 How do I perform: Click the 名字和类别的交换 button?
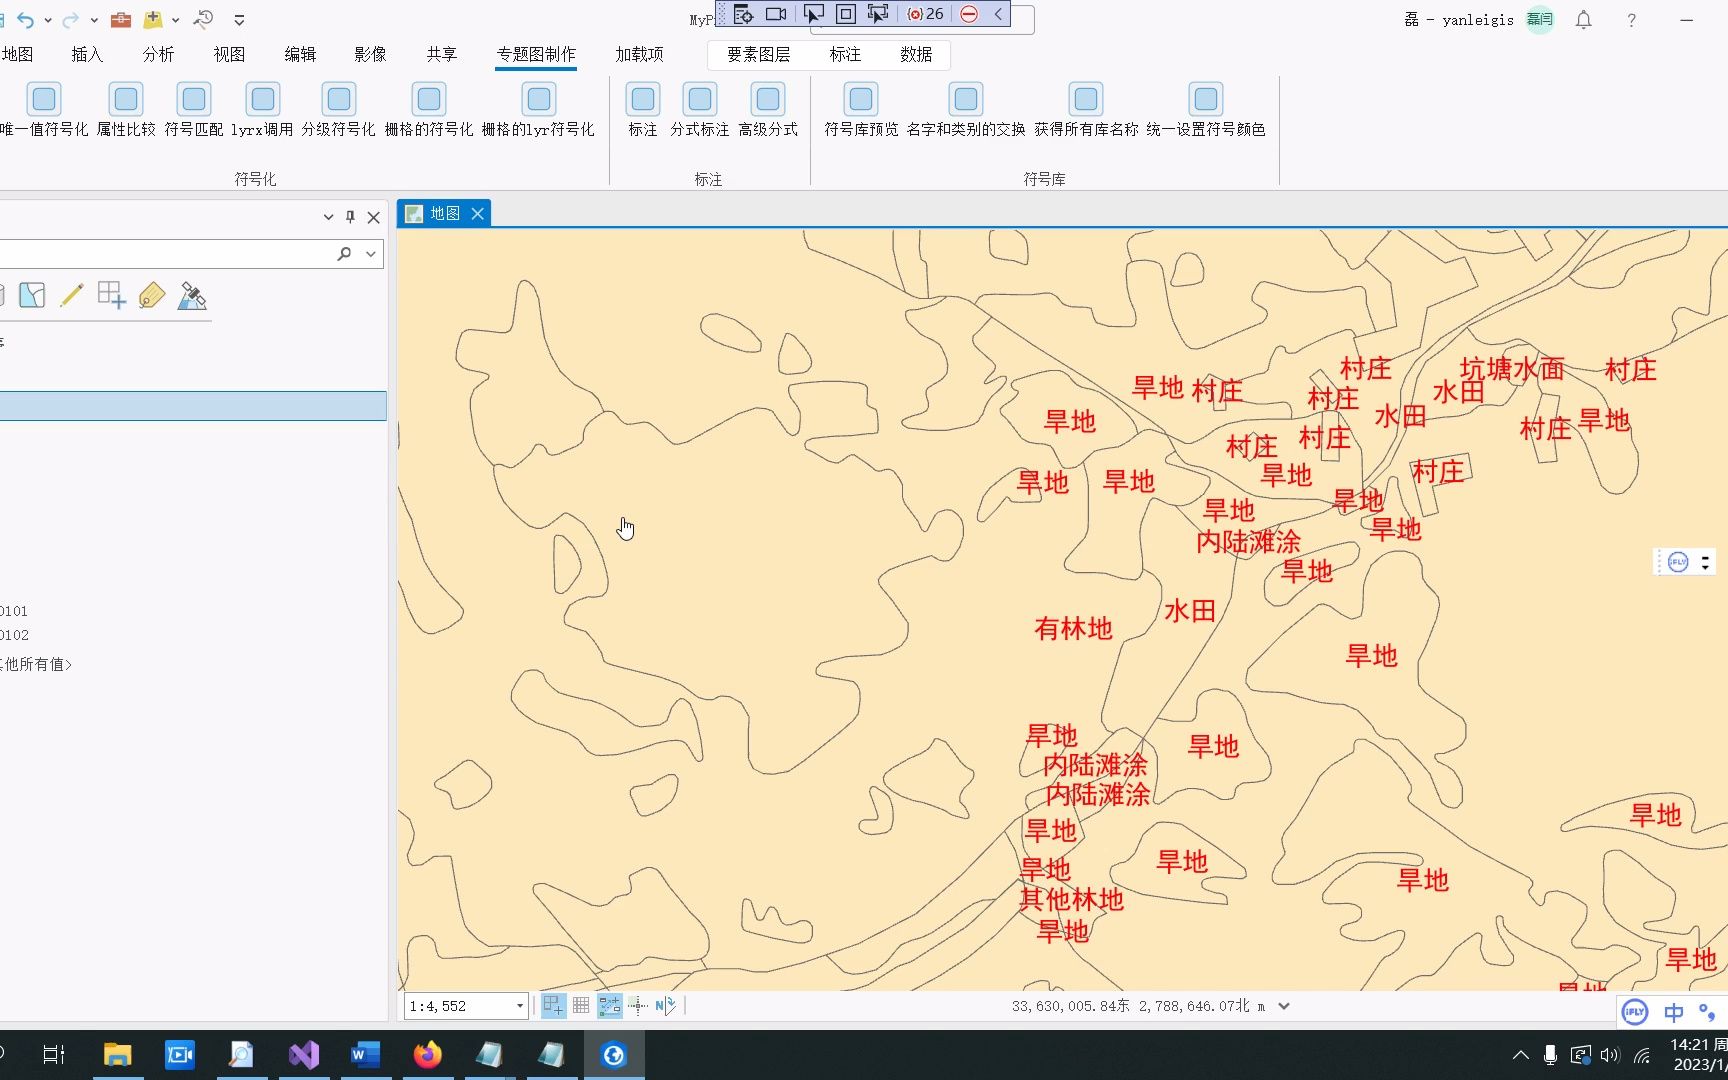(x=965, y=98)
